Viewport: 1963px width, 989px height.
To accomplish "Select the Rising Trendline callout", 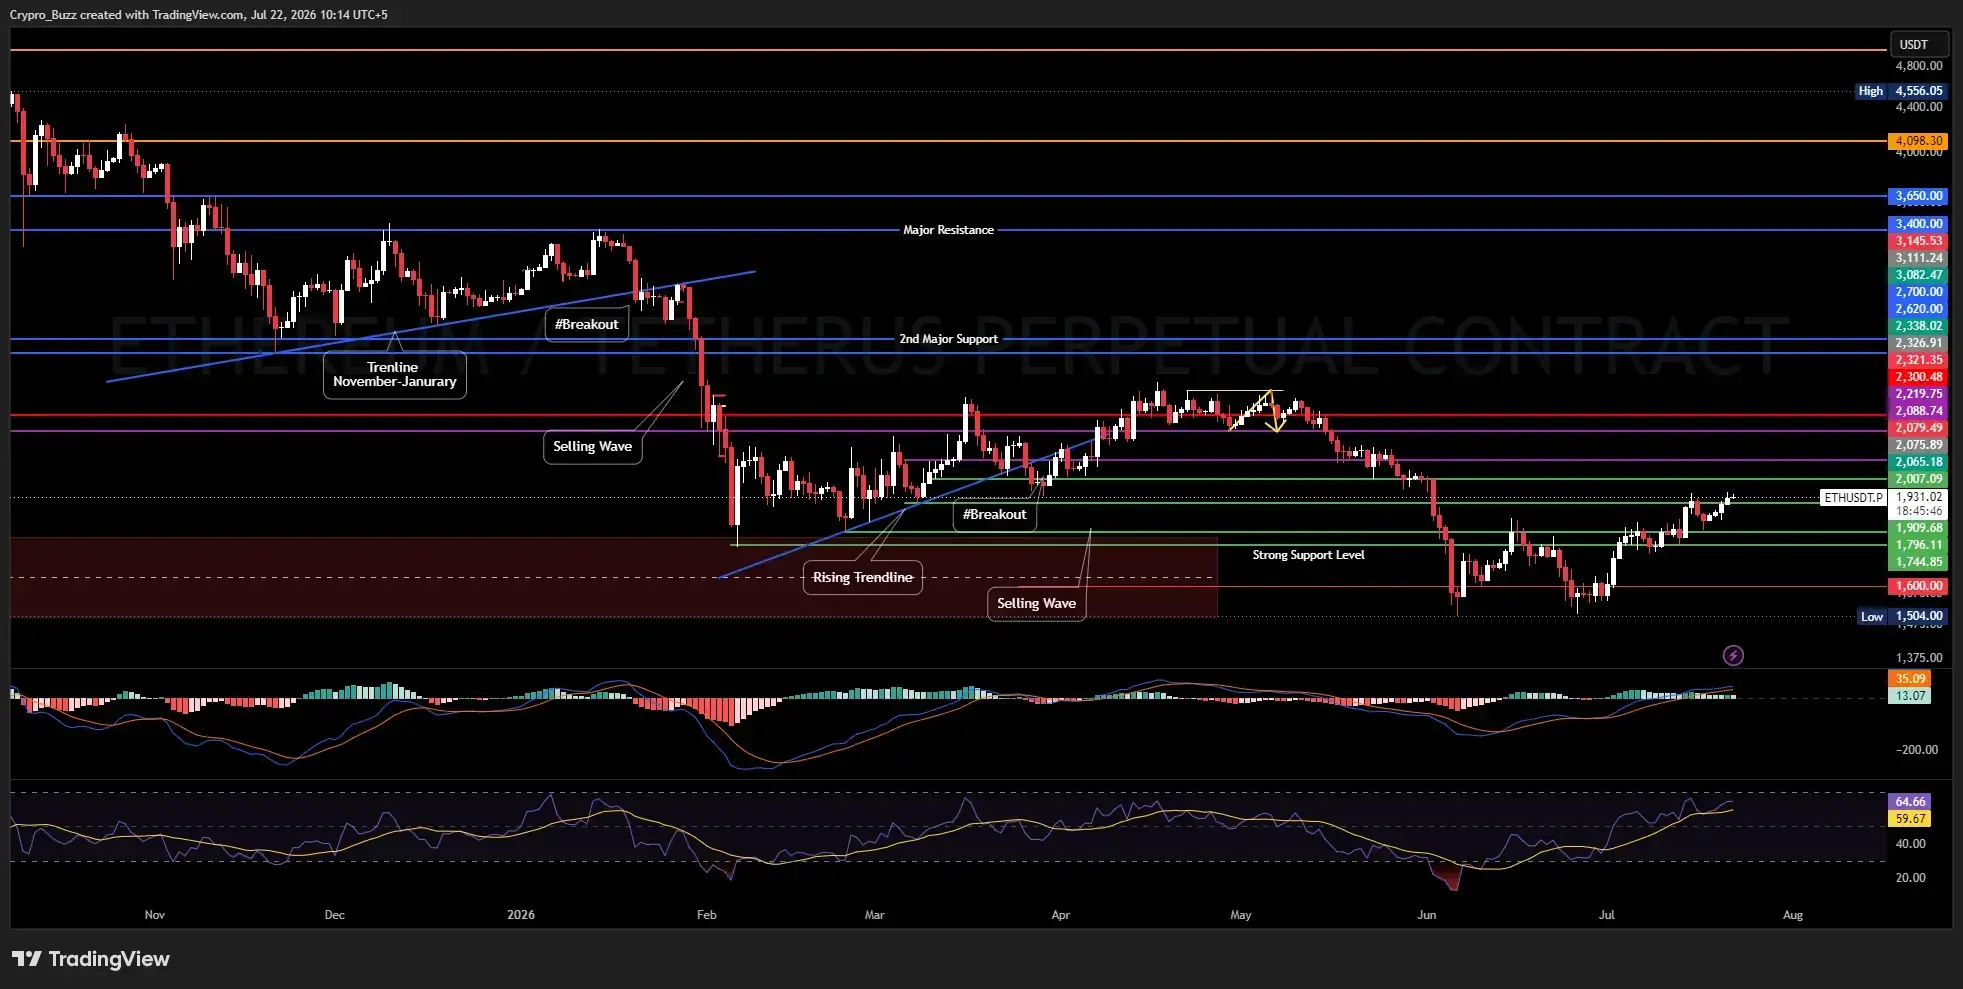I will 862,577.
